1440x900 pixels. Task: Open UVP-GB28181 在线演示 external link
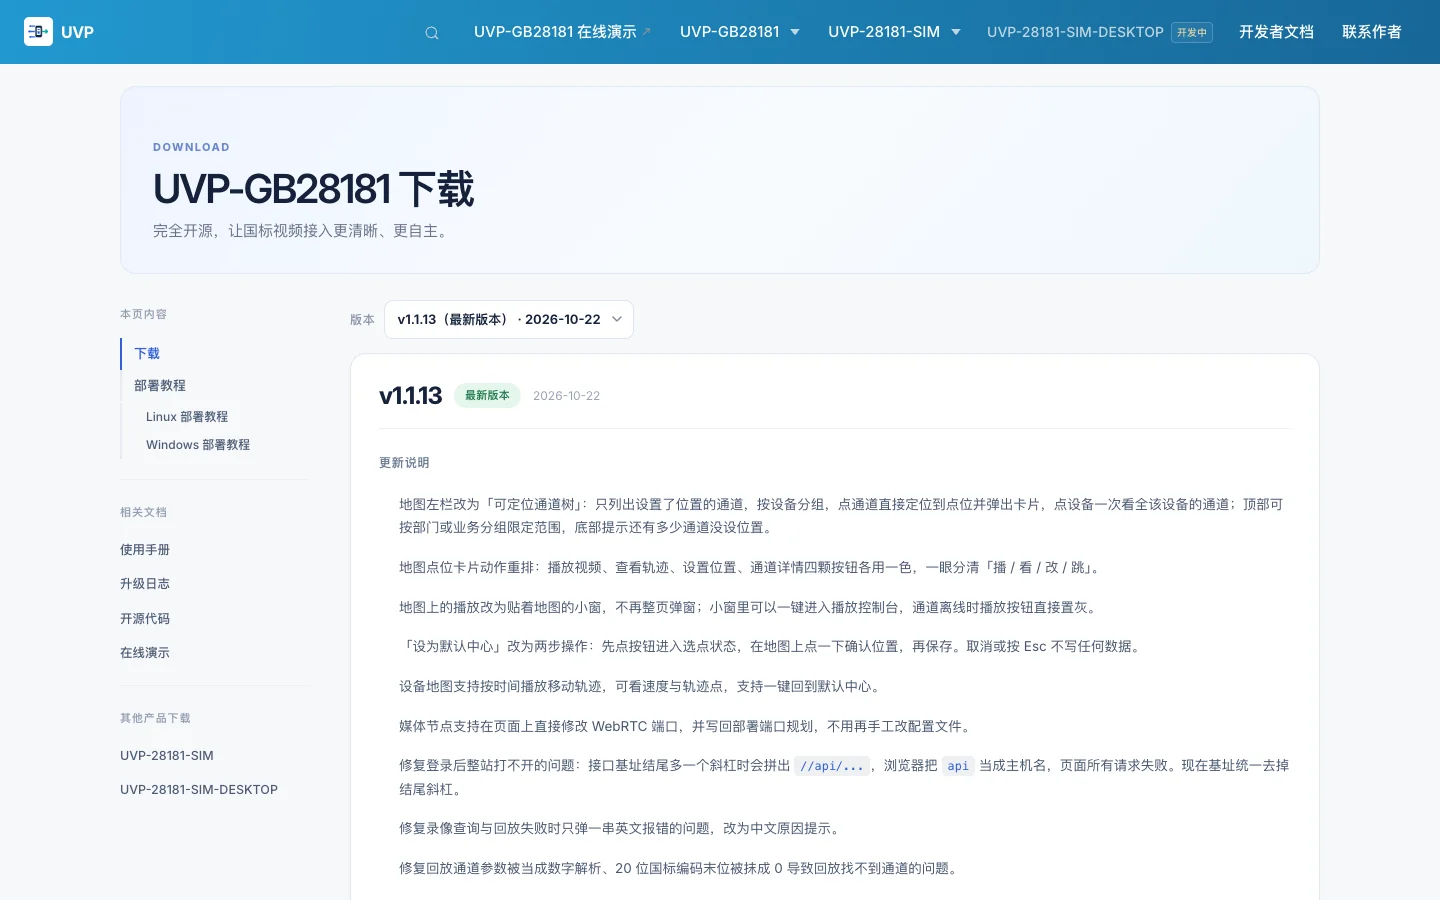pyautogui.click(x=562, y=32)
